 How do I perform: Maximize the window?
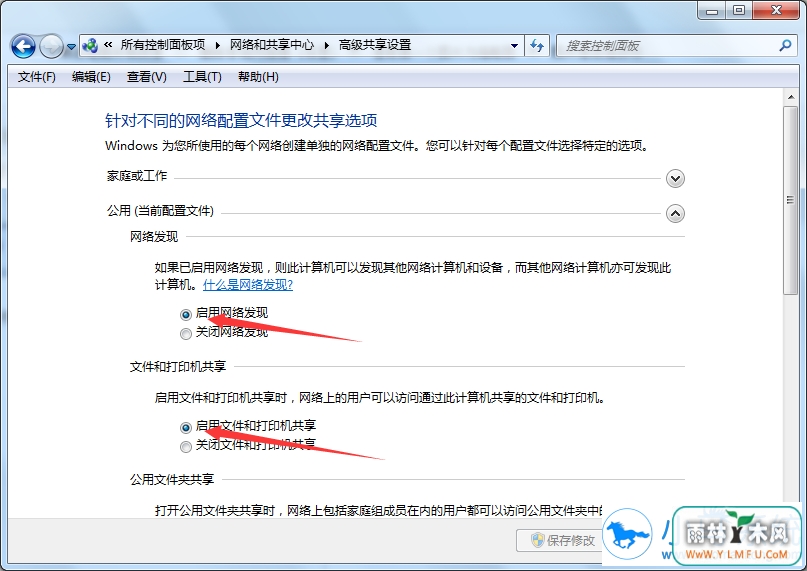pyautogui.click(x=739, y=10)
